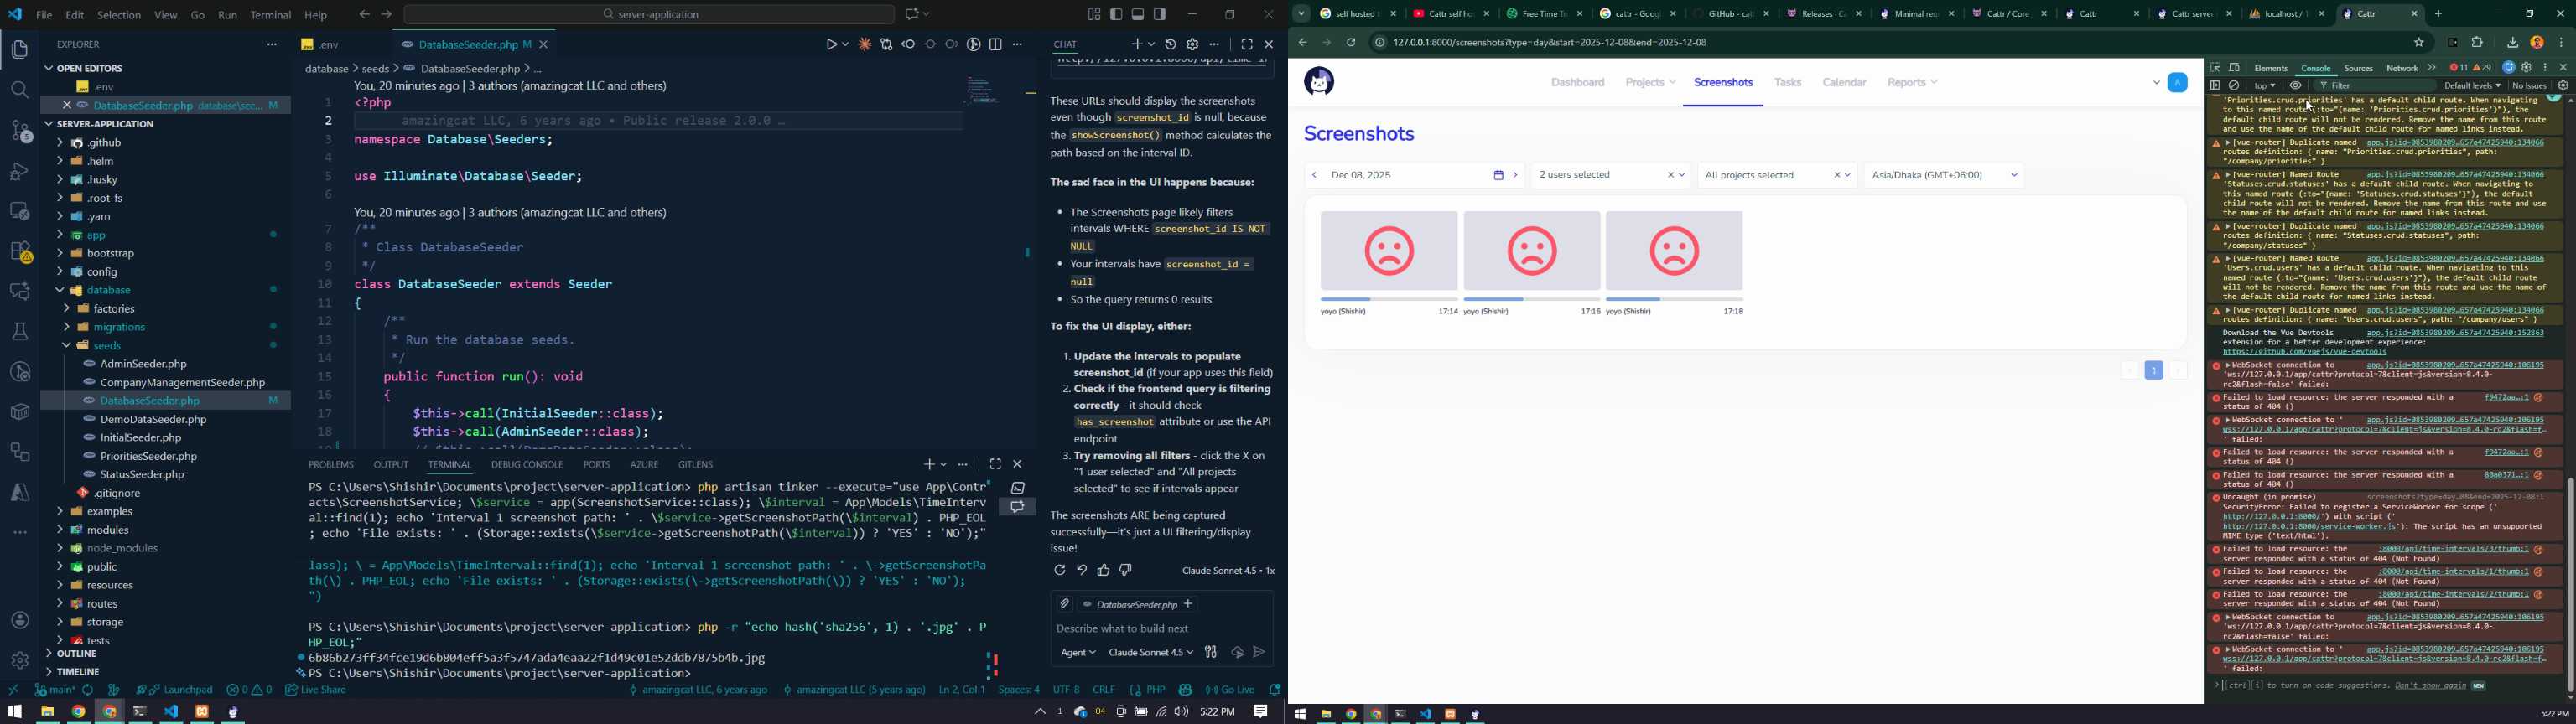Mark the chat response with thumbs up
The image size is (2576, 724).
(x=1103, y=570)
